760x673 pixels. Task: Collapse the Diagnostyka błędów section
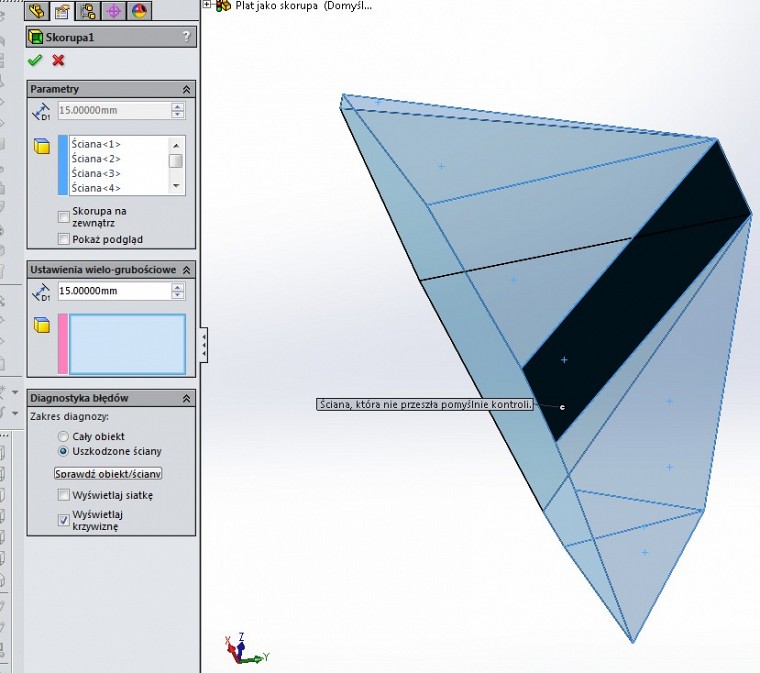(186, 398)
